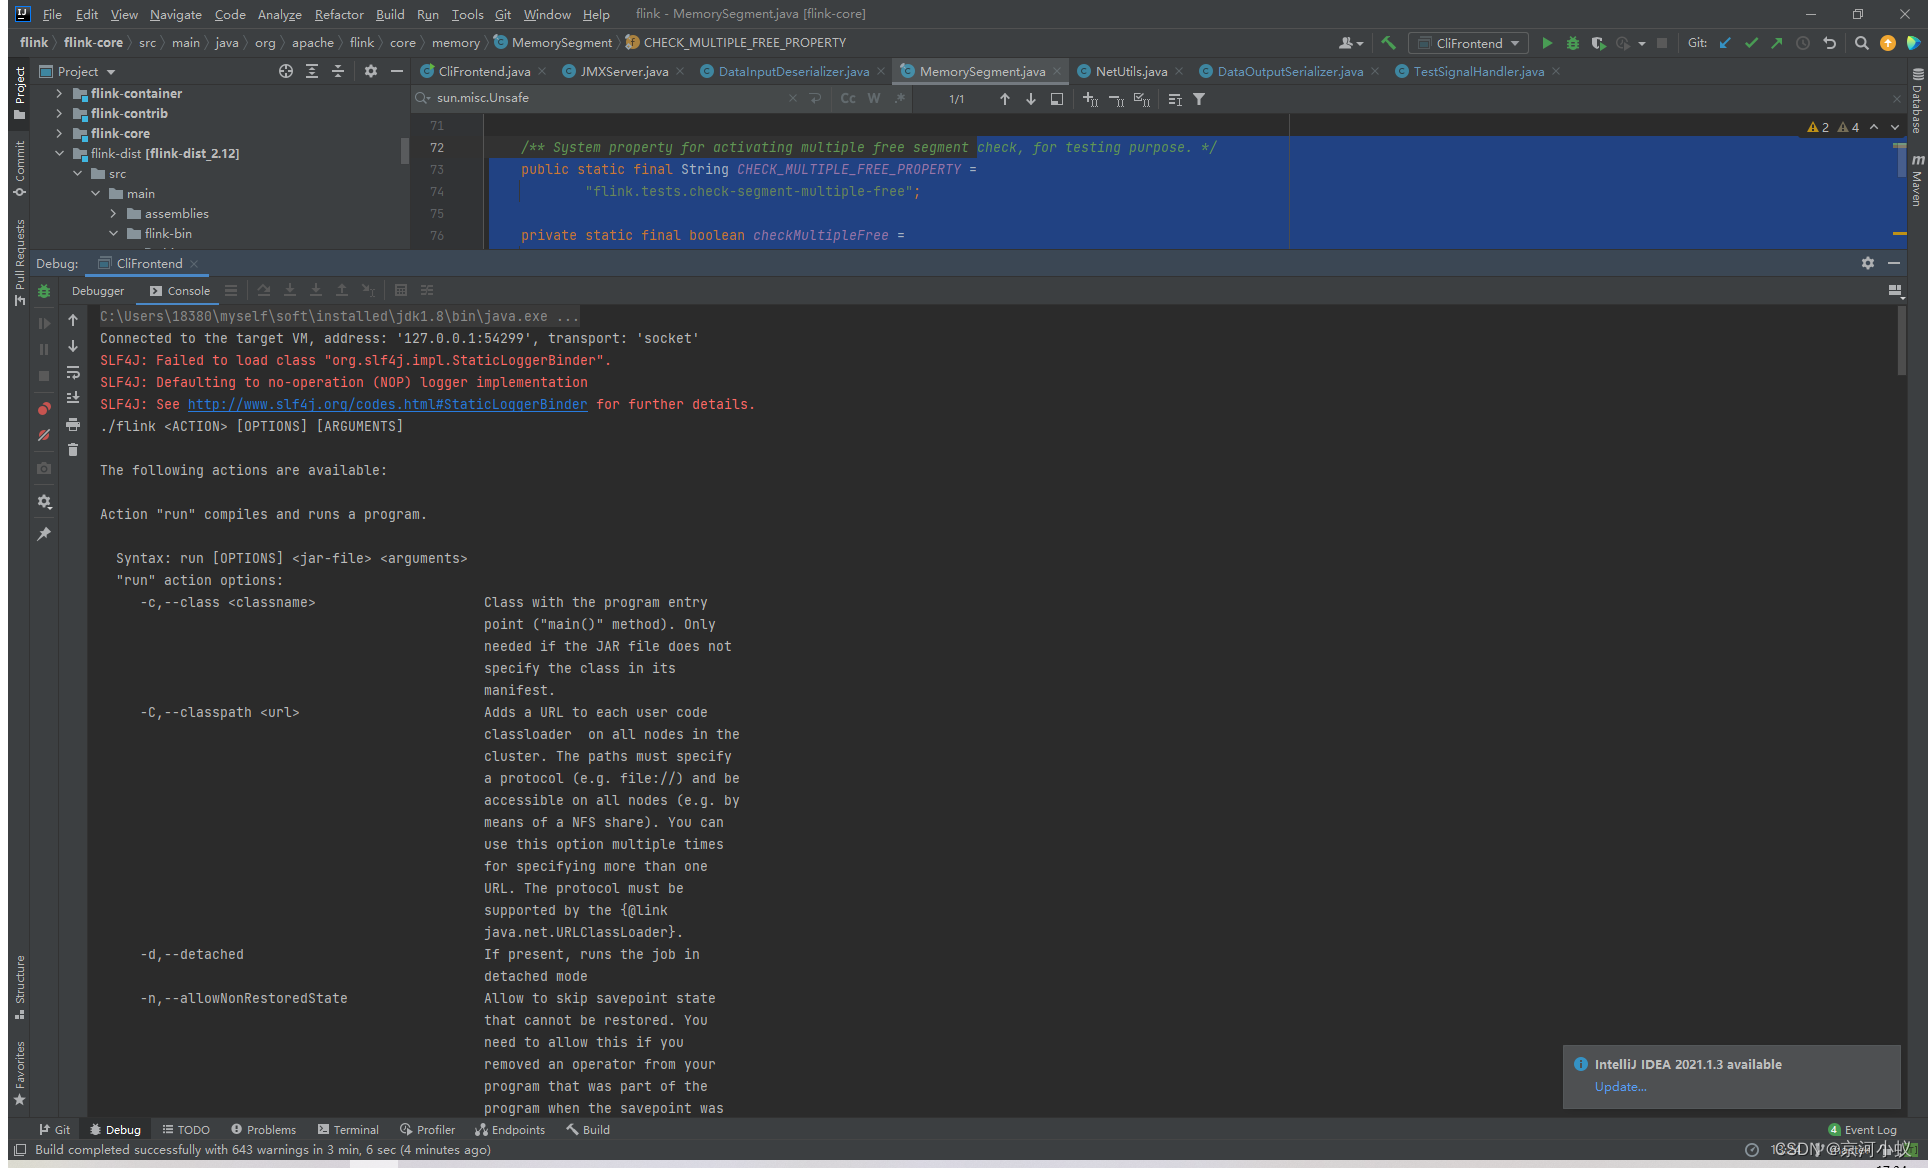Expand flink-container folder
This screenshot has height=1168, width=1928.
click(59, 93)
